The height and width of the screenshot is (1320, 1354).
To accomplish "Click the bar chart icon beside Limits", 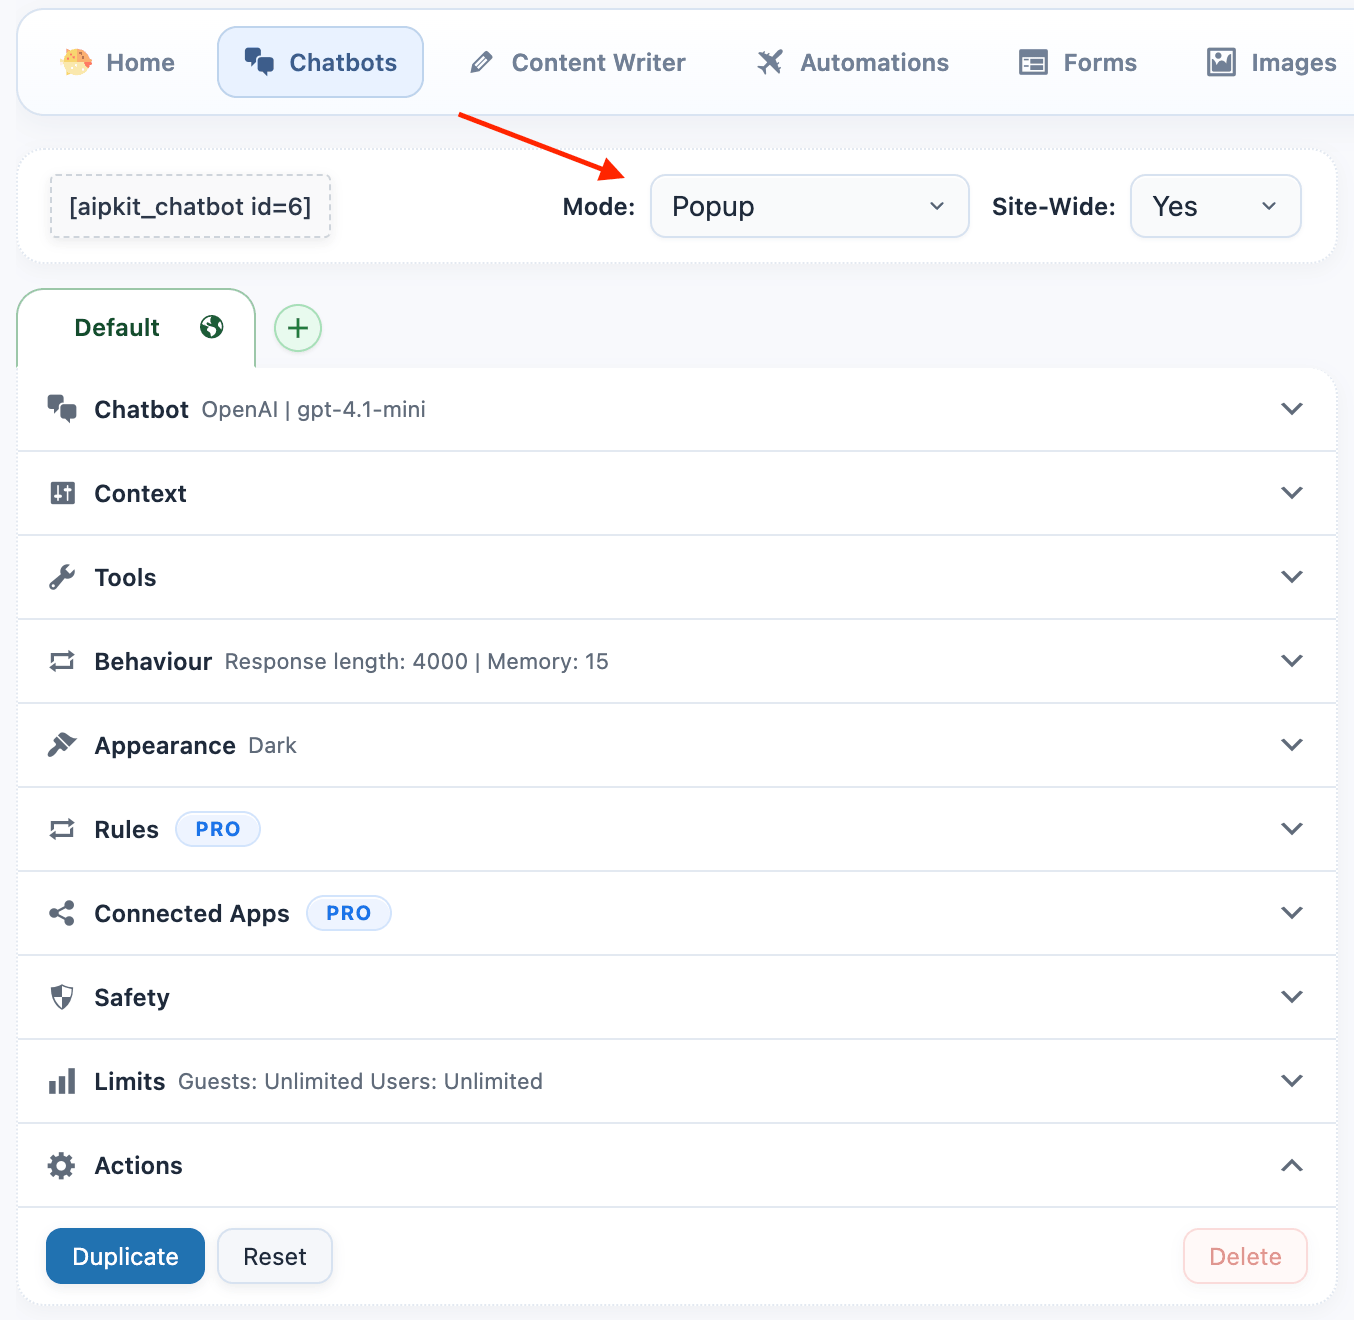I will click(62, 1081).
